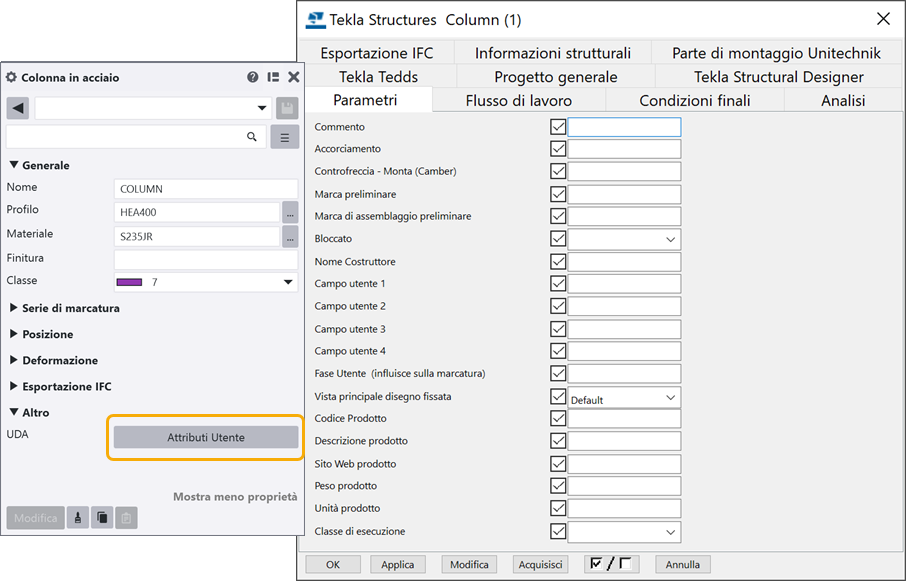Click the Attributi Utente button
This screenshot has height=581, width=906.
point(205,437)
